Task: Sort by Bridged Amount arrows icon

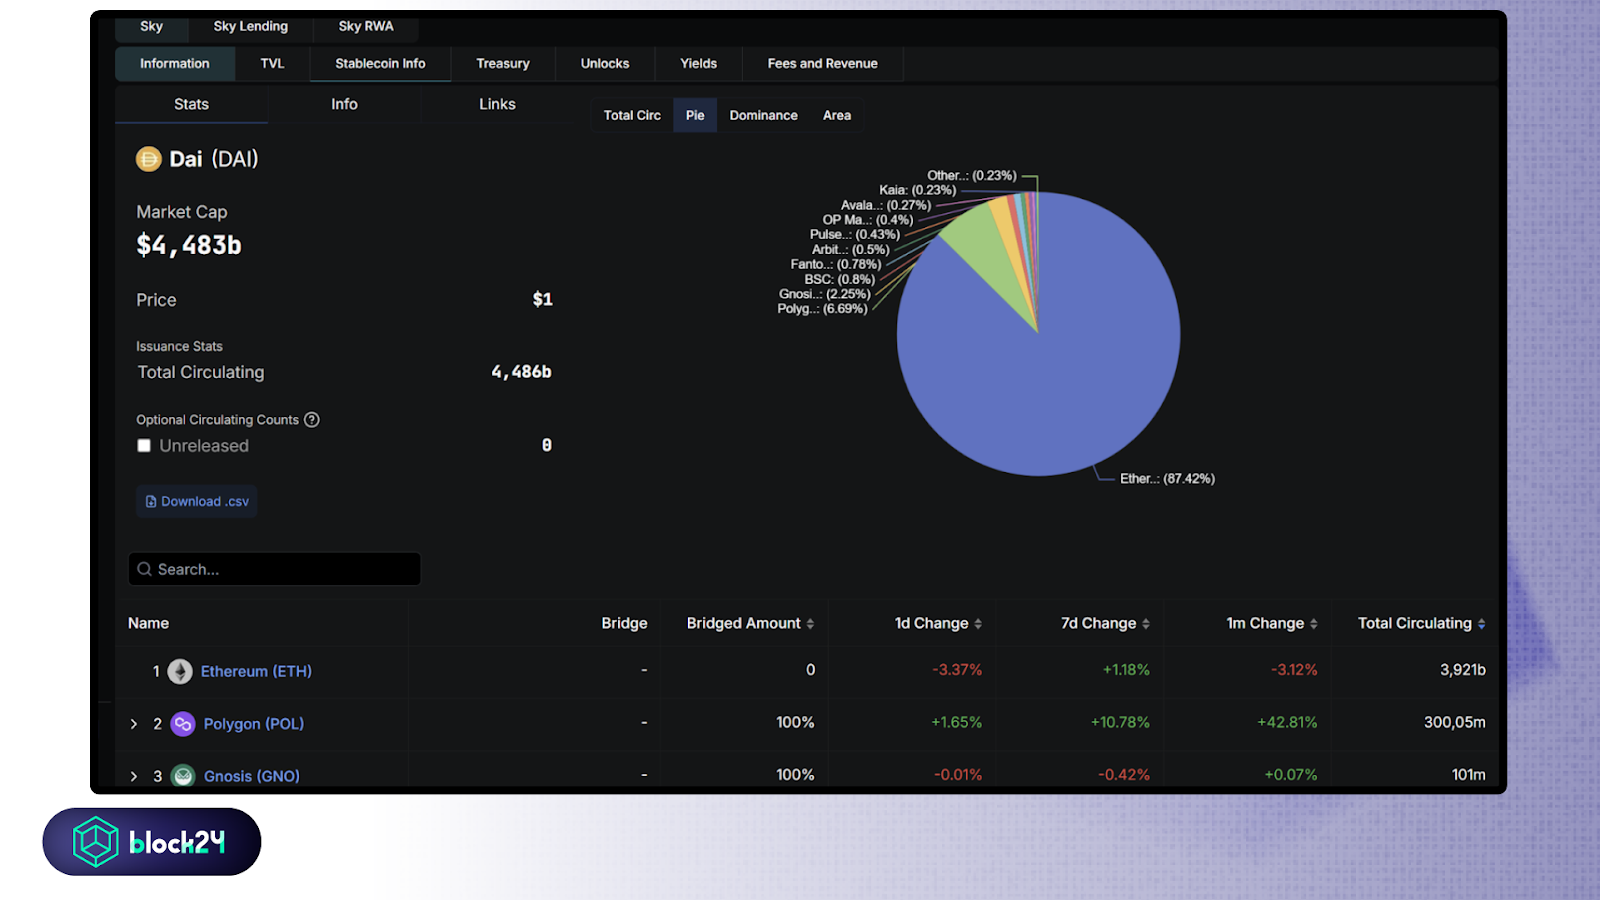Action: 810,624
